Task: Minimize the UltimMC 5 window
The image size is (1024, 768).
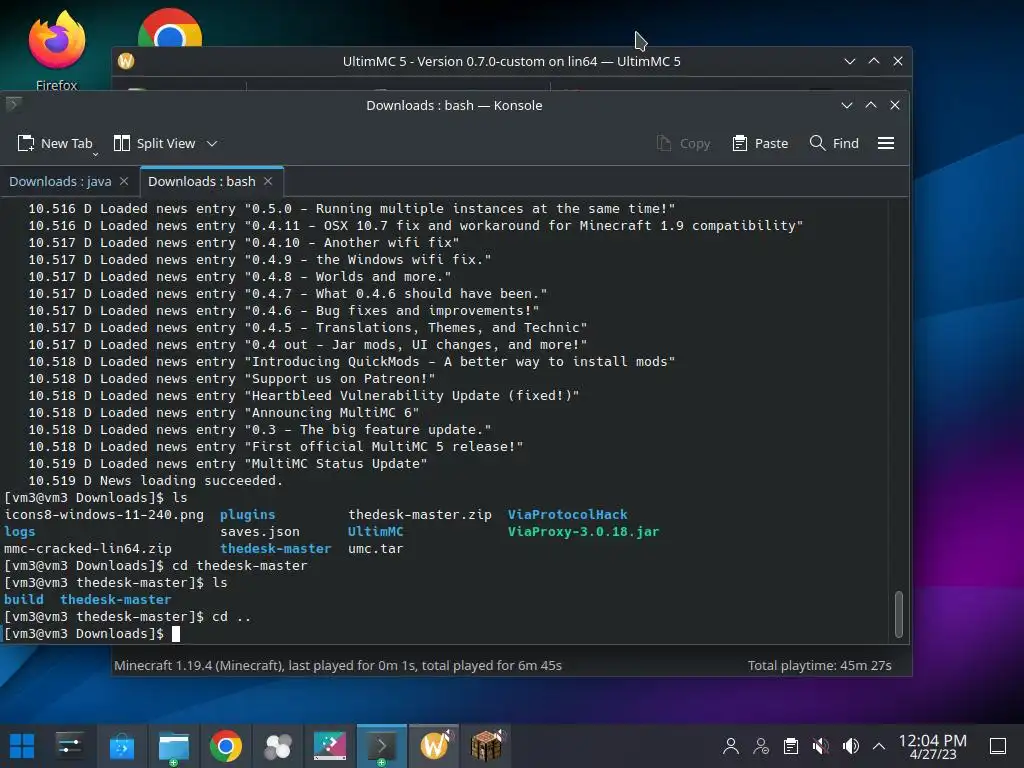Action: (850, 61)
